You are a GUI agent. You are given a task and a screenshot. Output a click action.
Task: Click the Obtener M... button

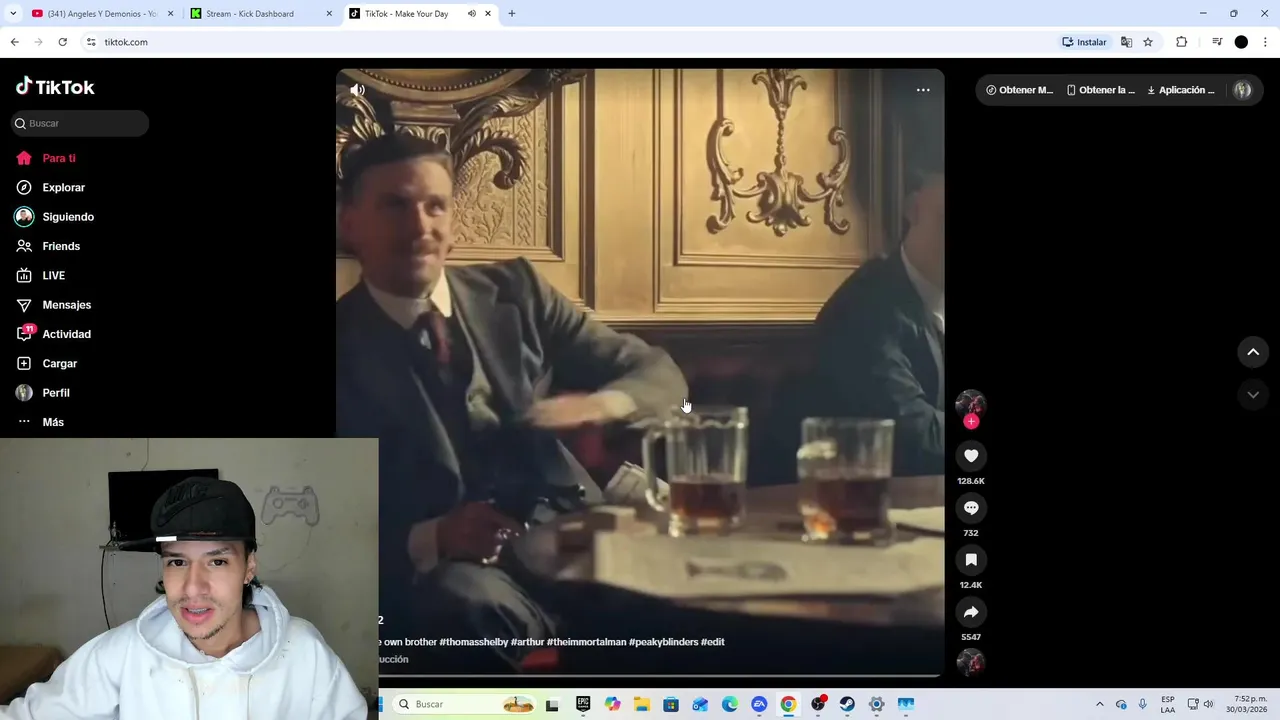pyautogui.click(x=1019, y=90)
